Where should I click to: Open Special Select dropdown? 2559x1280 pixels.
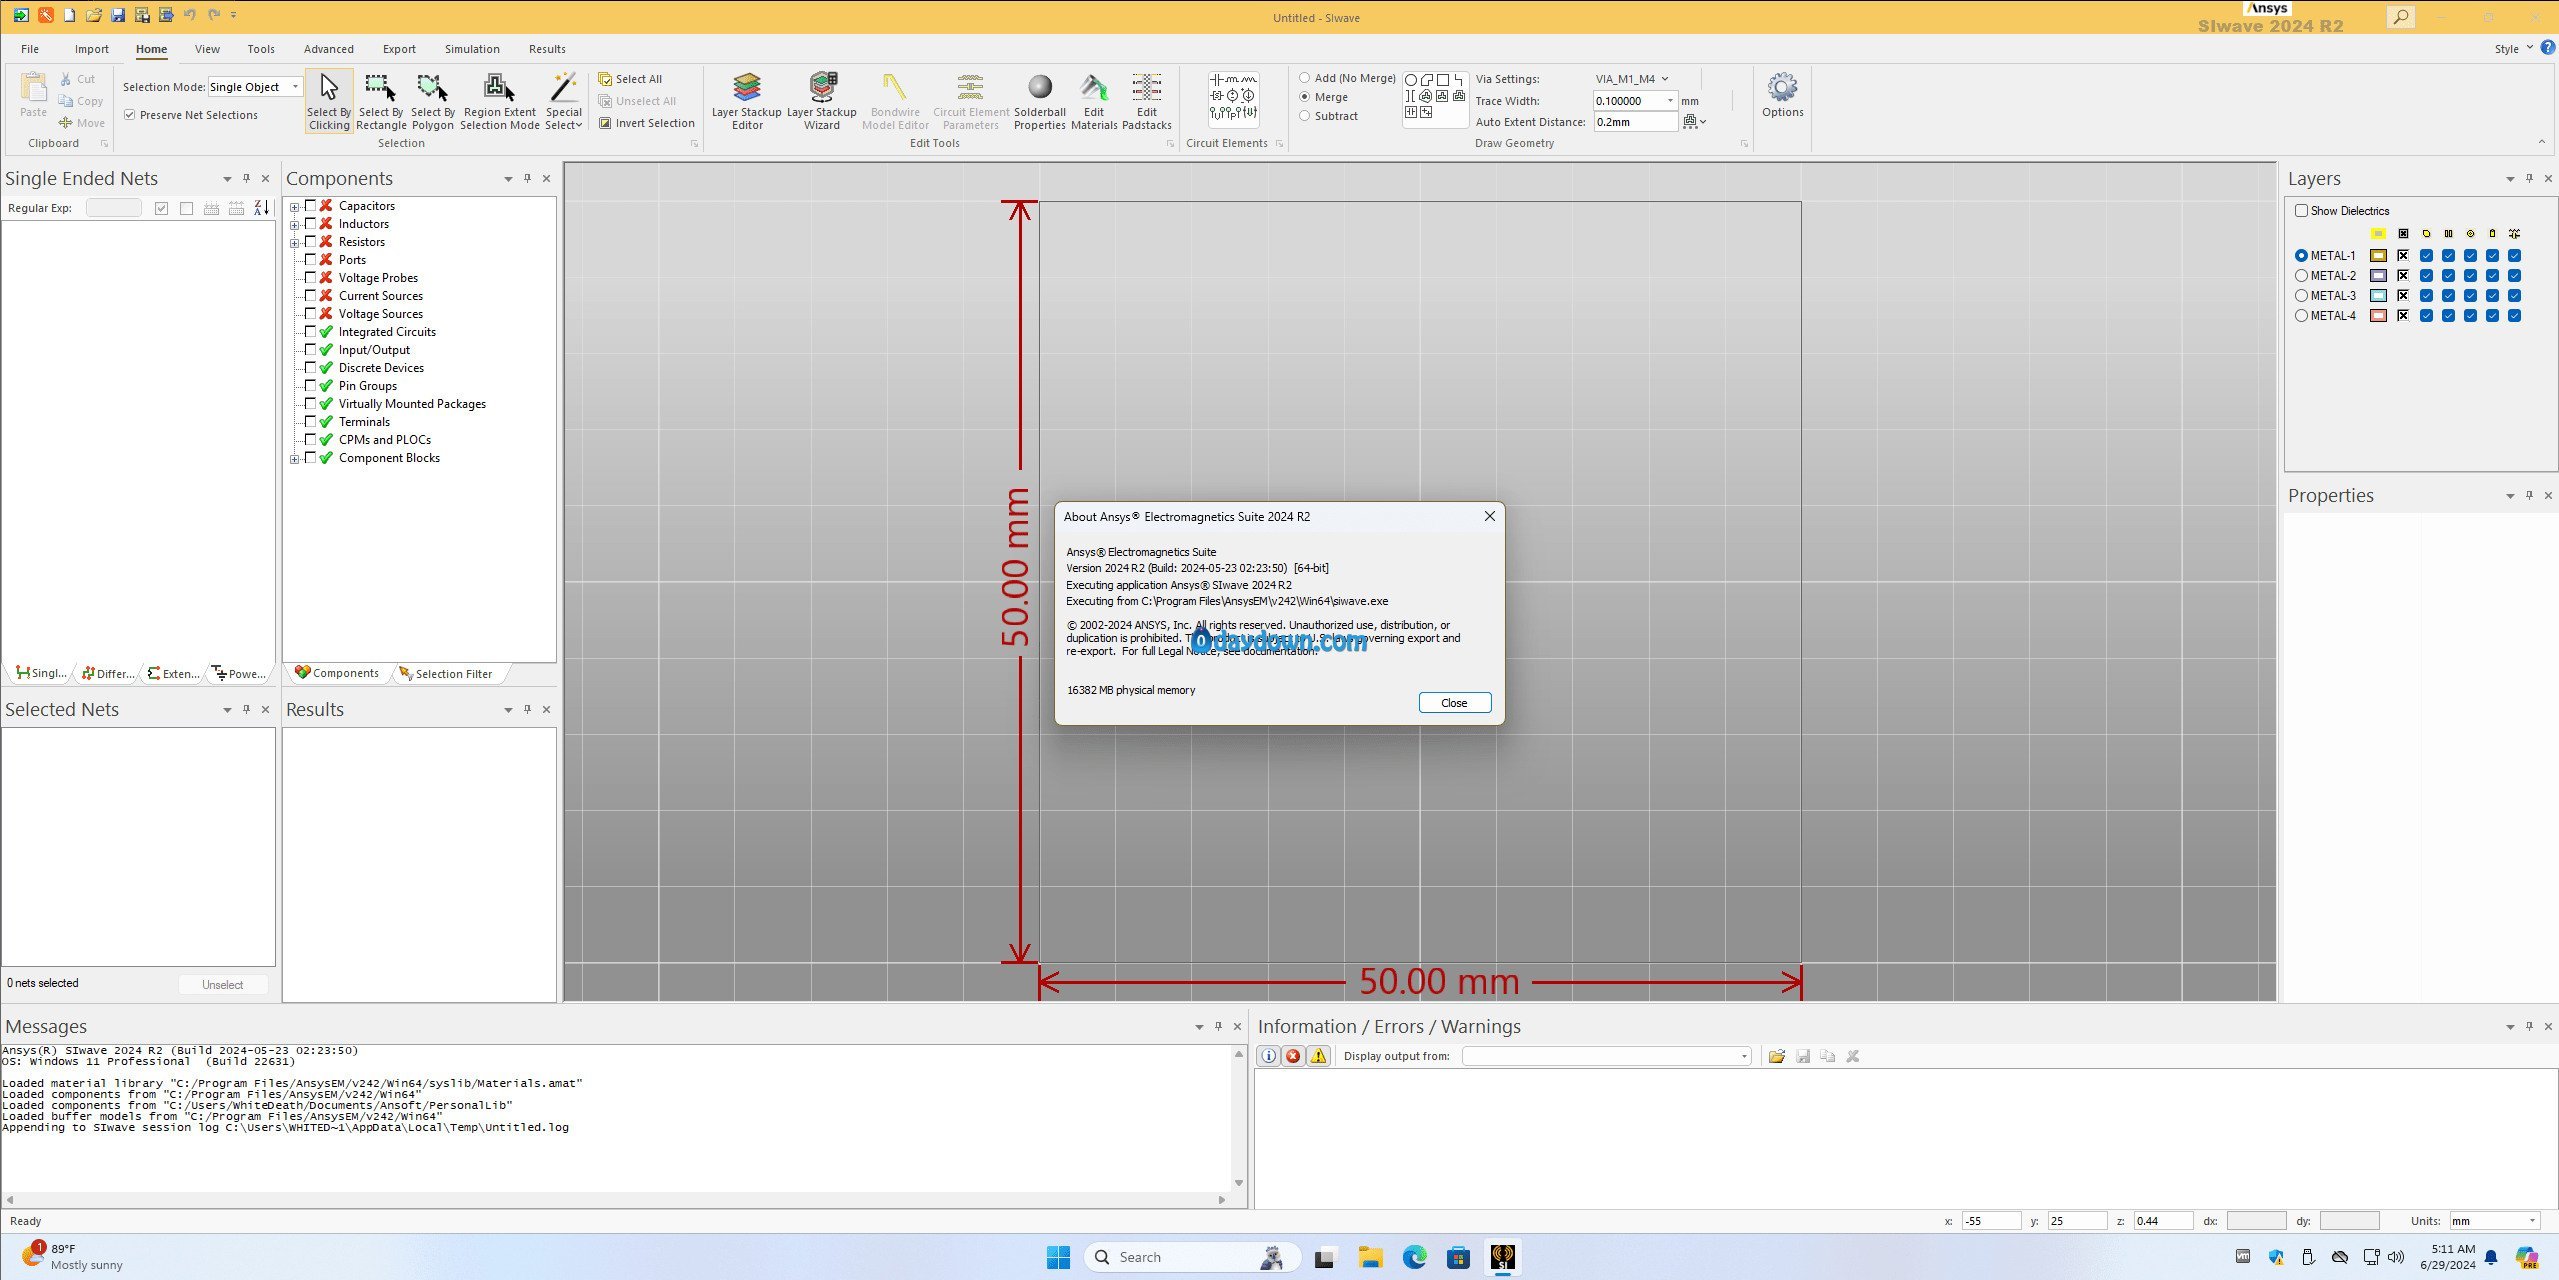tap(564, 101)
